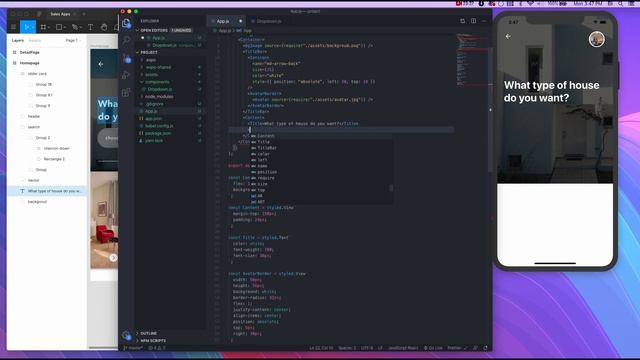Screen dimensions: 640x360
Task: Open Source Control in the activity bar
Action: click(126, 58)
